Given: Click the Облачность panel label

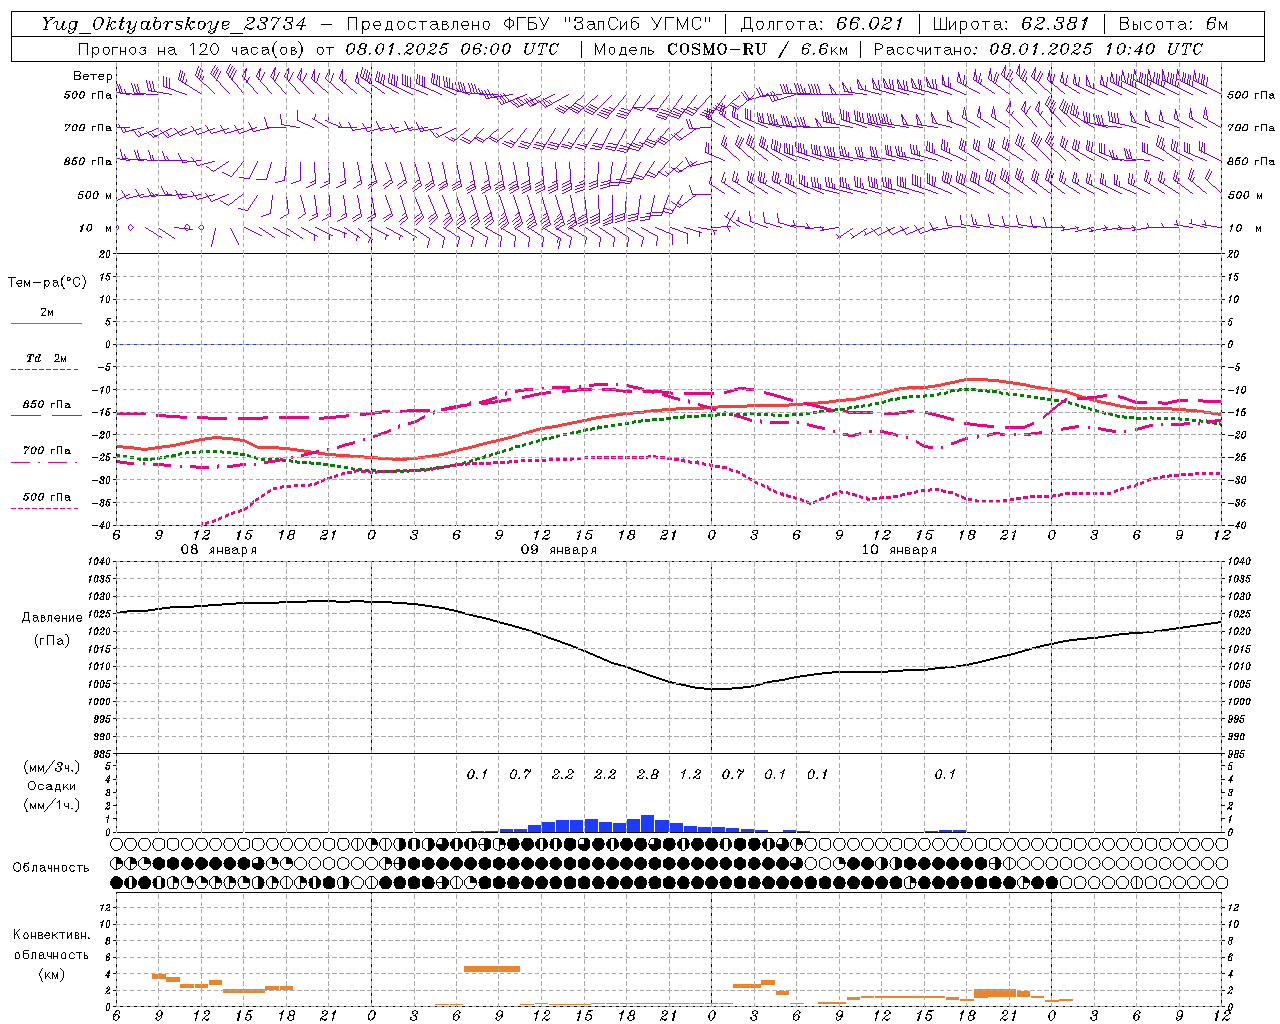Looking at the screenshot, I should click(x=51, y=868).
